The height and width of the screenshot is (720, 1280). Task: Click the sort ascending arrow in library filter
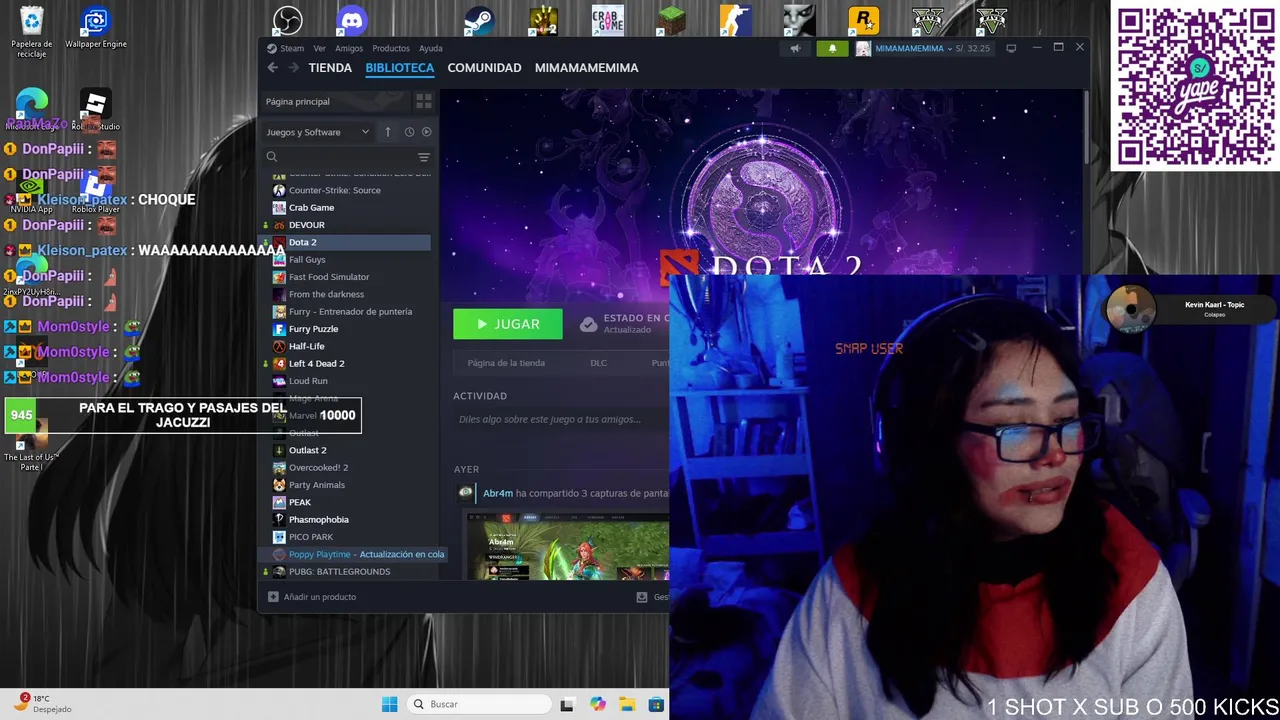pos(388,132)
